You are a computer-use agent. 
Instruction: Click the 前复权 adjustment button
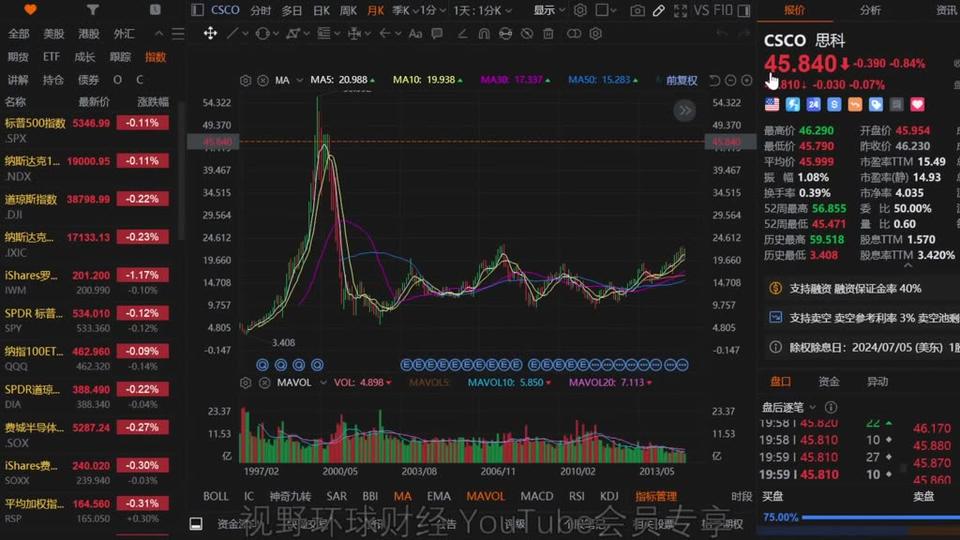(x=681, y=80)
